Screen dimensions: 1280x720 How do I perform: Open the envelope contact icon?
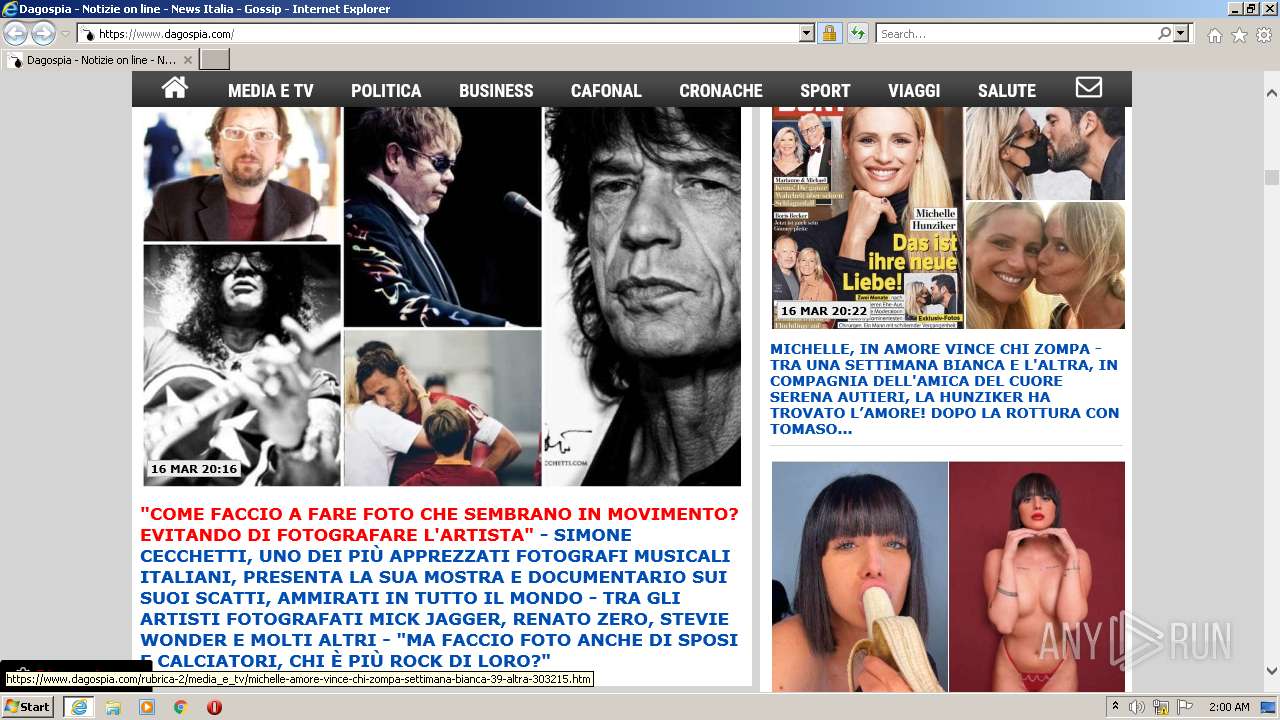pos(1089,88)
